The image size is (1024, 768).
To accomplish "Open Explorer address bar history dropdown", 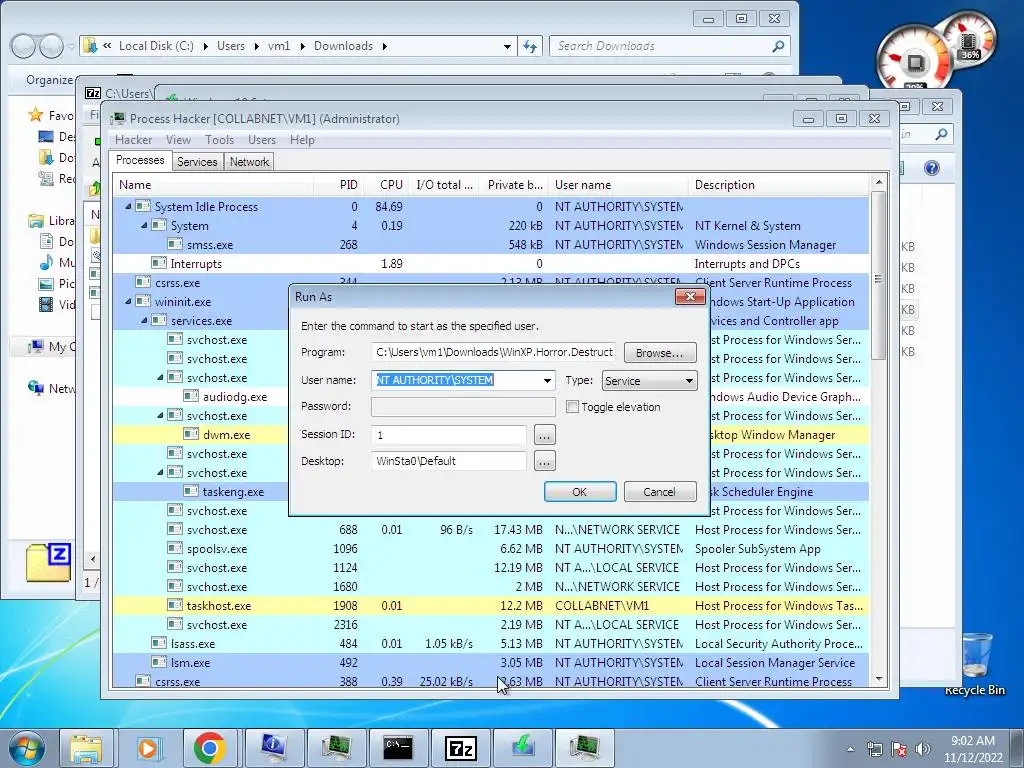I will 507,46.
